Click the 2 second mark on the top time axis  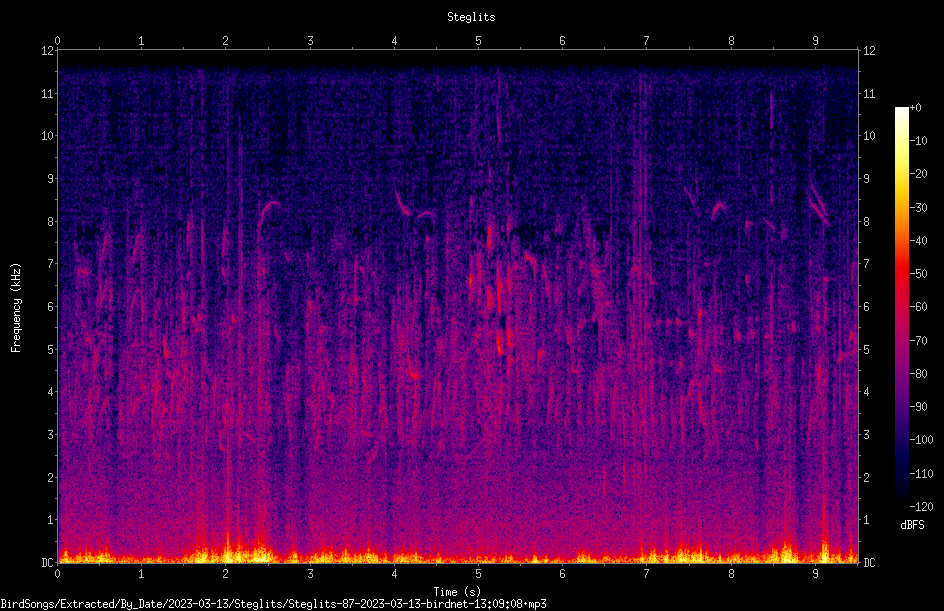226,41
